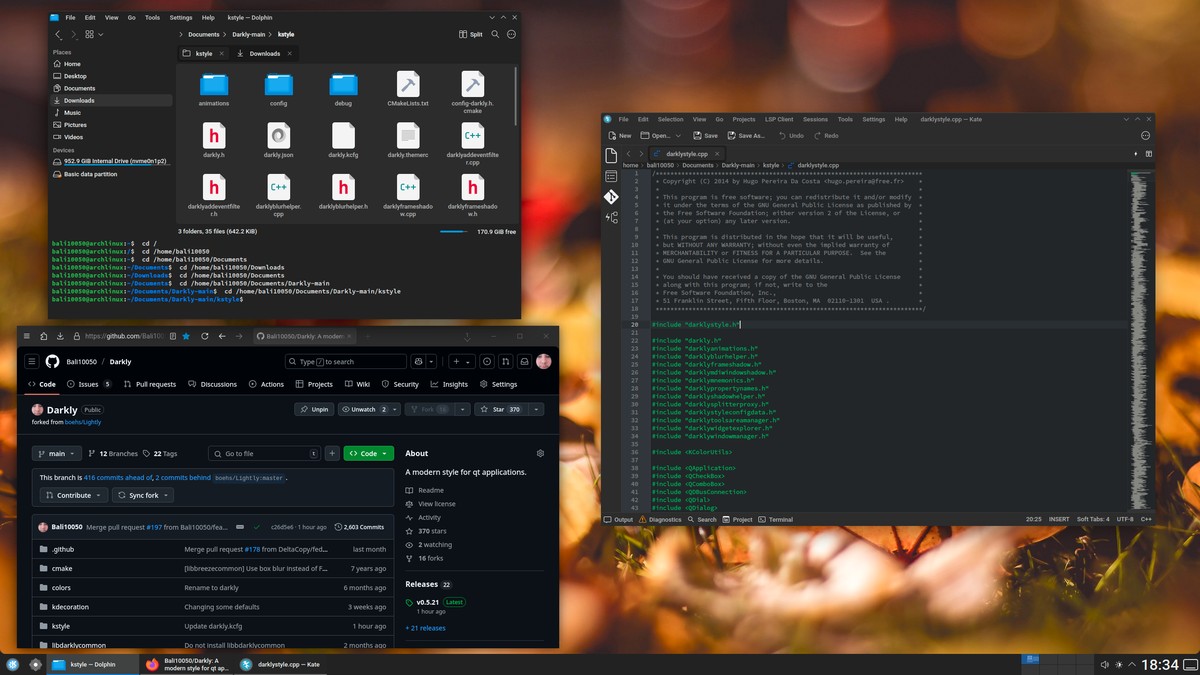Click the Save As button in Kate toolbar
Image resolution: width=1200 pixels, height=675 pixels.
click(x=745, y=135)
